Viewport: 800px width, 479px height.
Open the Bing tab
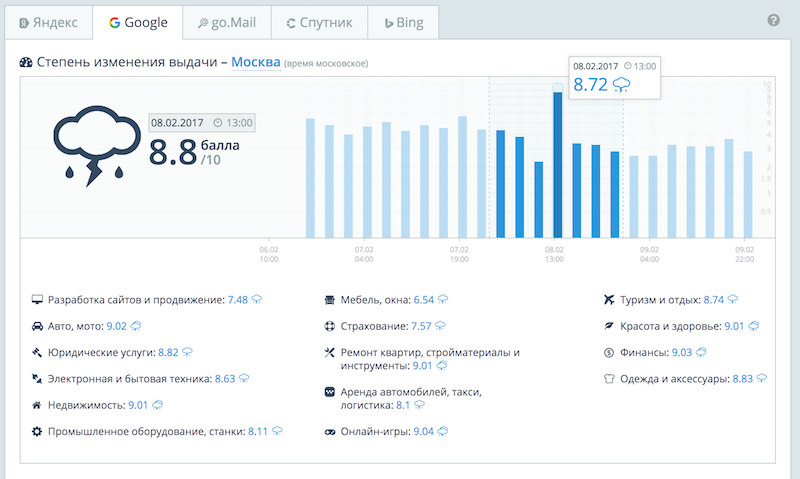[402, 22]
